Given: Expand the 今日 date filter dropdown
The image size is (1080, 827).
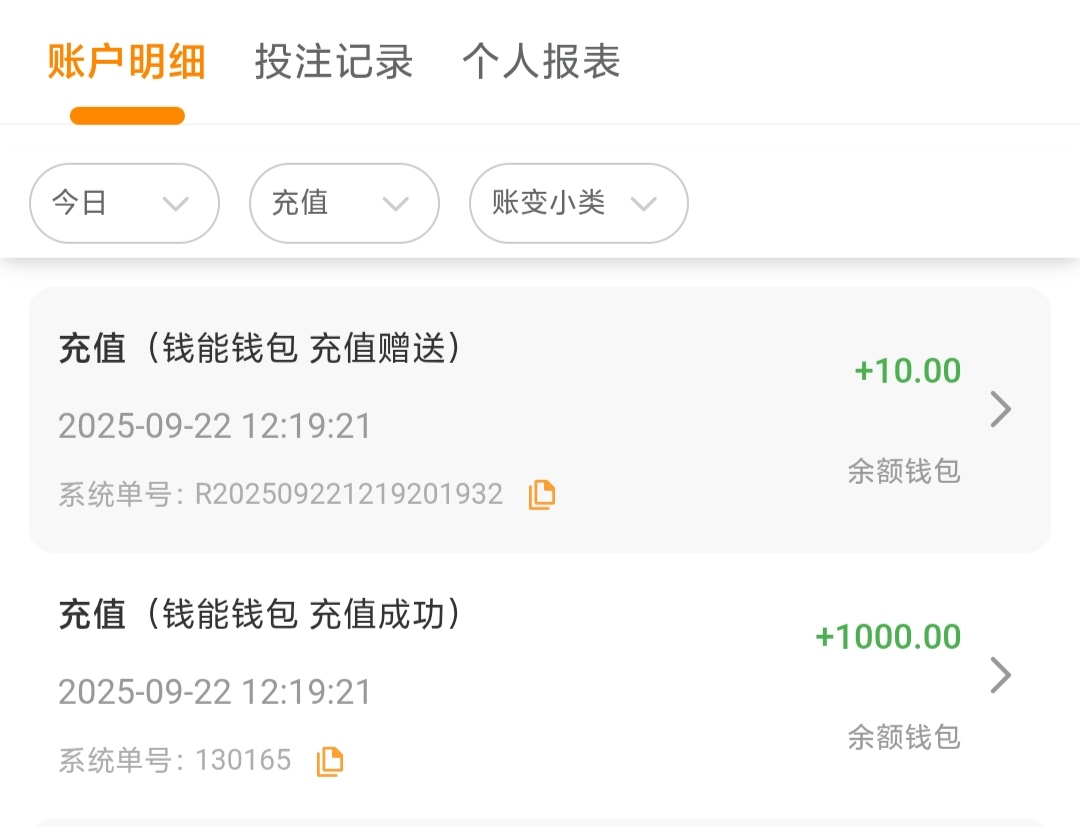Looking at the screenshot, I should (x=124, y=203).
